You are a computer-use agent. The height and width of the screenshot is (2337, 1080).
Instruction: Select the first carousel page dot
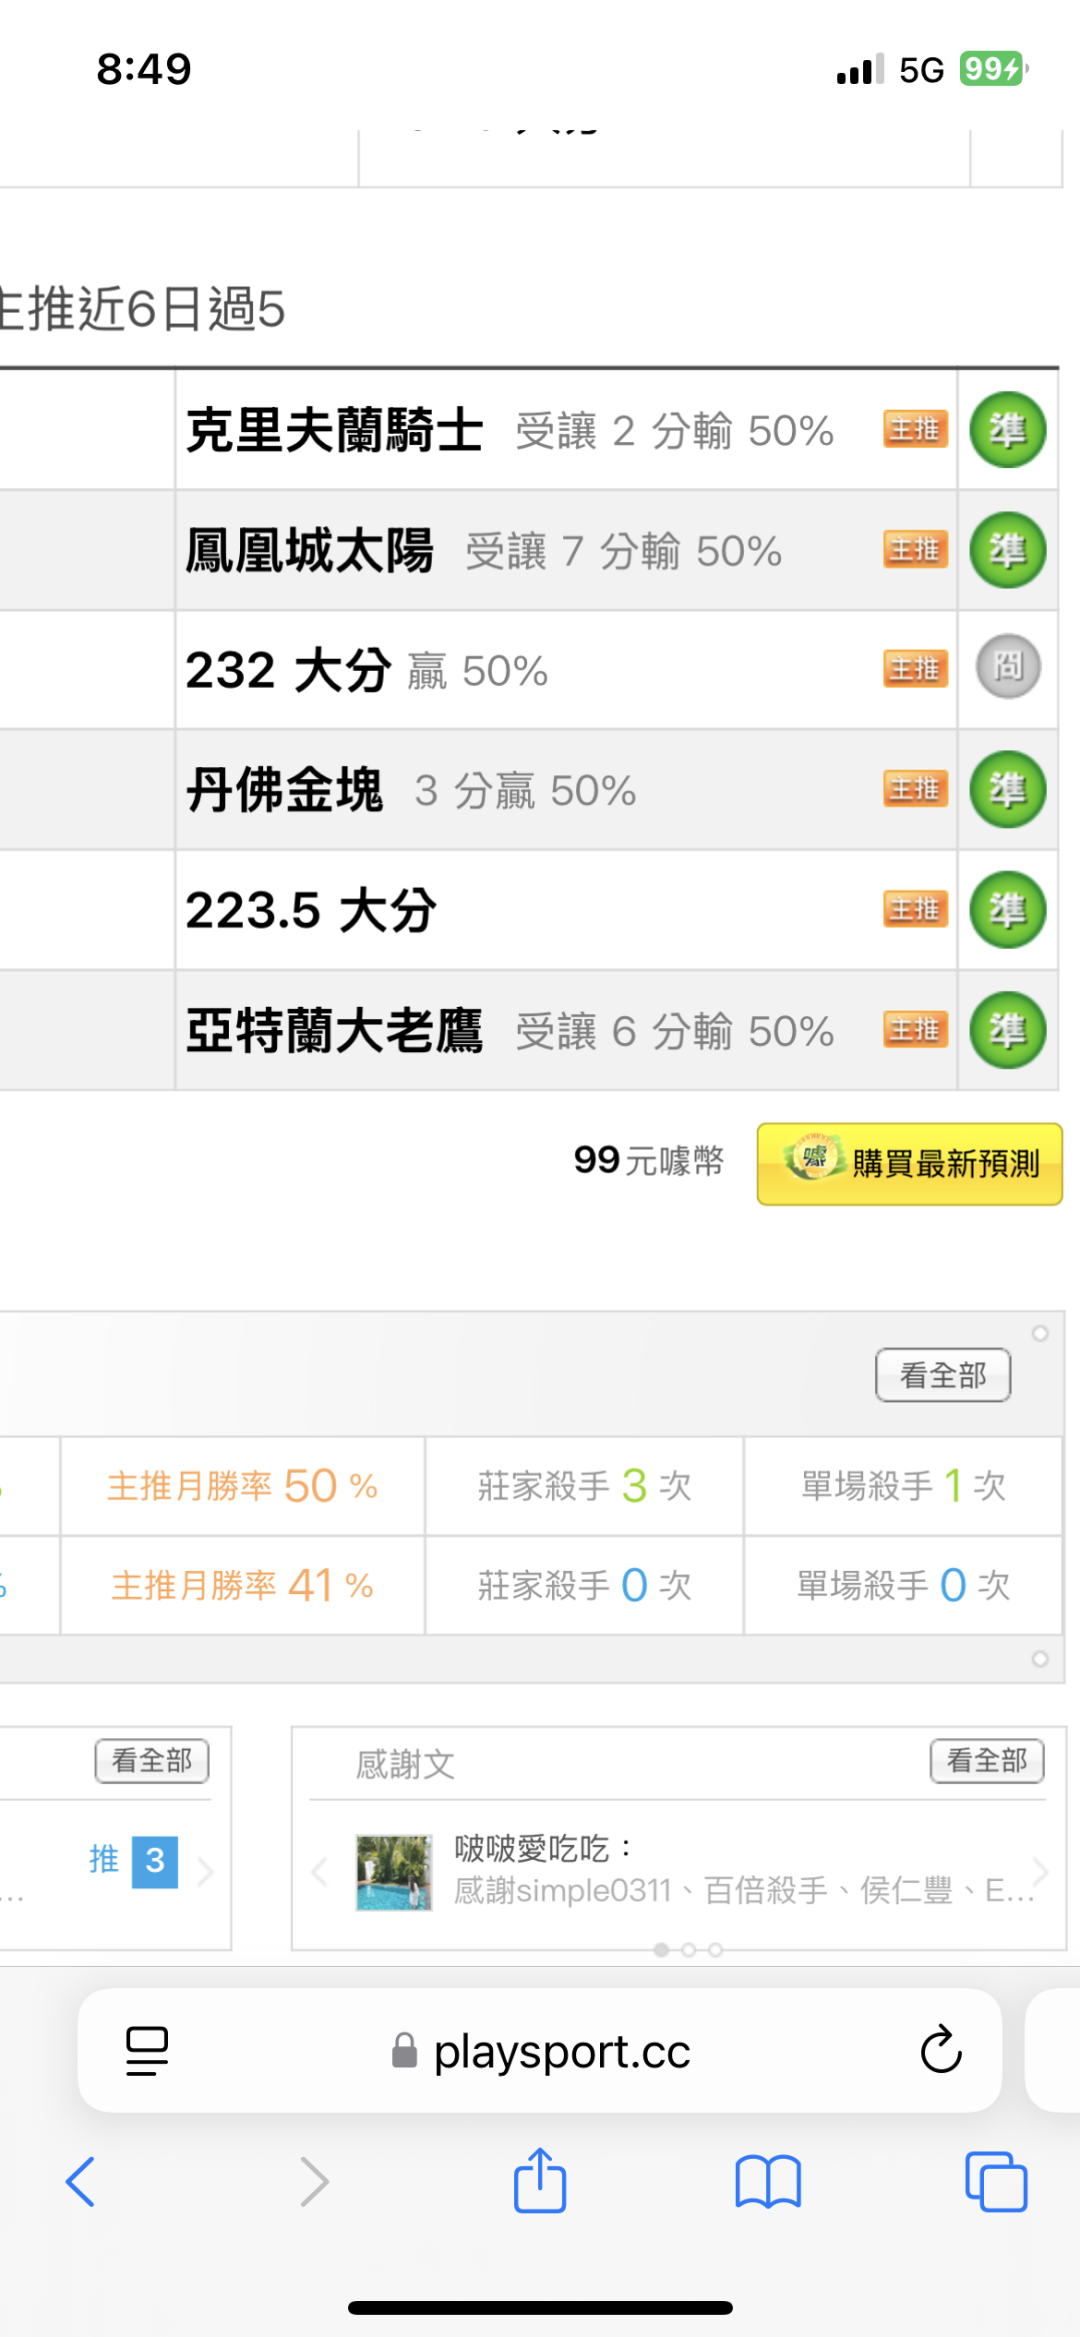tap(661, 1950)
